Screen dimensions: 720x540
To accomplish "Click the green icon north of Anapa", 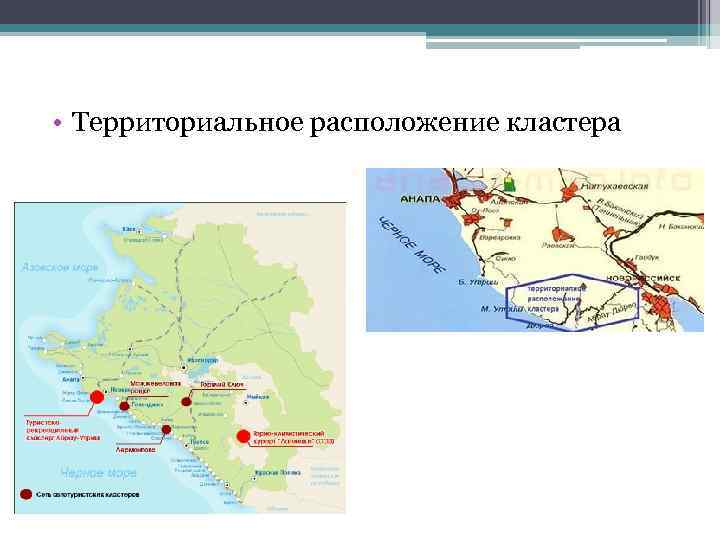I will (x=509, y=183).
